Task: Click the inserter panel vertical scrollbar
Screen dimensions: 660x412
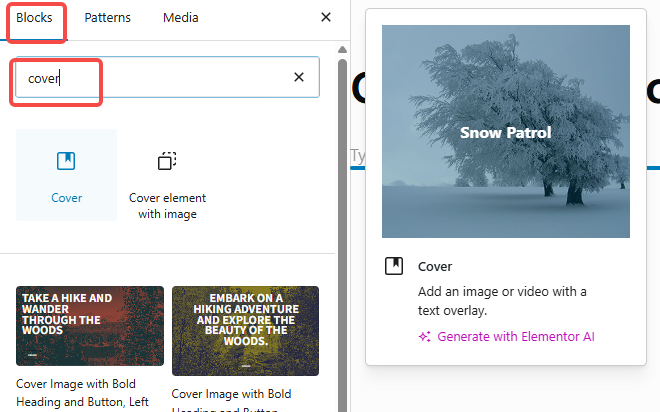Action: point(343,230)
